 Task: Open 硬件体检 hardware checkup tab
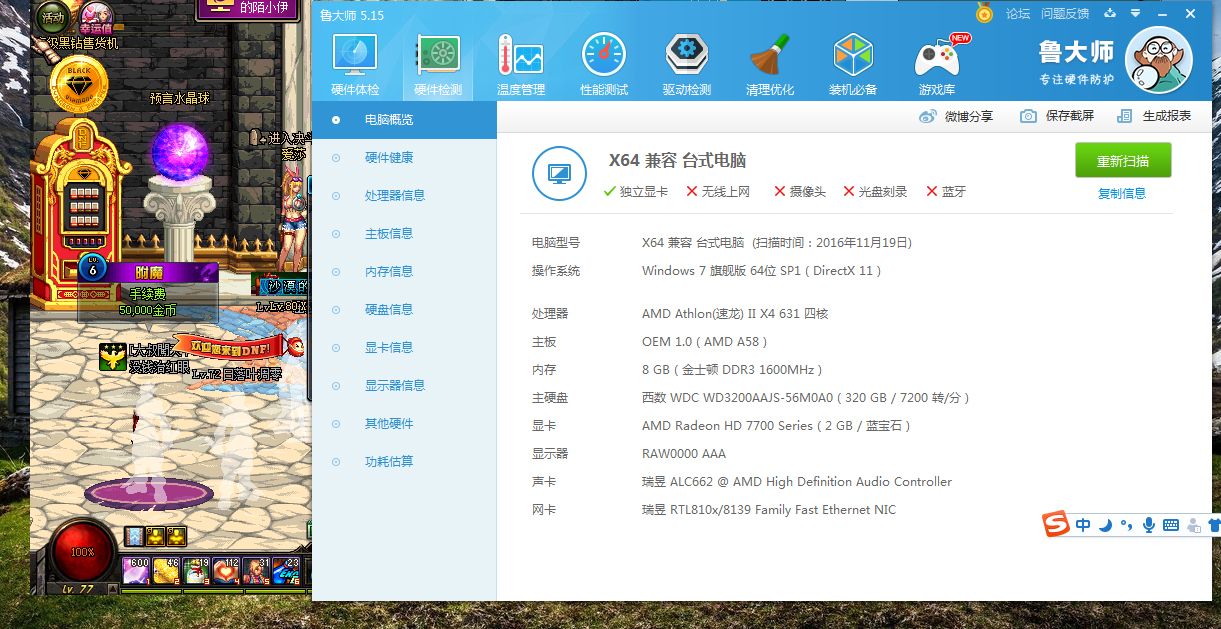click(355, 65)
